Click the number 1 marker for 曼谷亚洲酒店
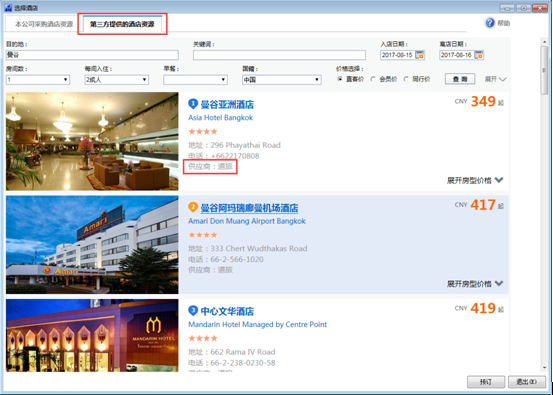Viewport: 553px width, 395px height. click(193, 104)
